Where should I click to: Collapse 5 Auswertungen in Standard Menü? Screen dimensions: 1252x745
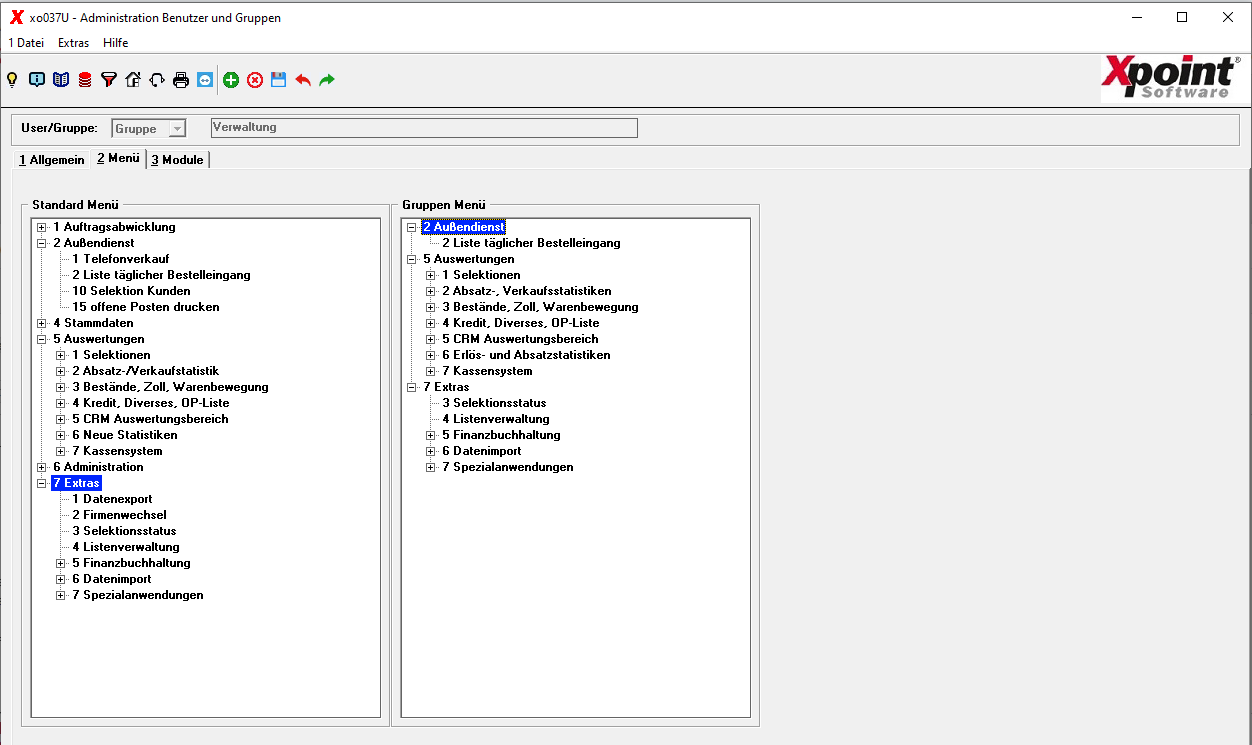click(42, 339)
